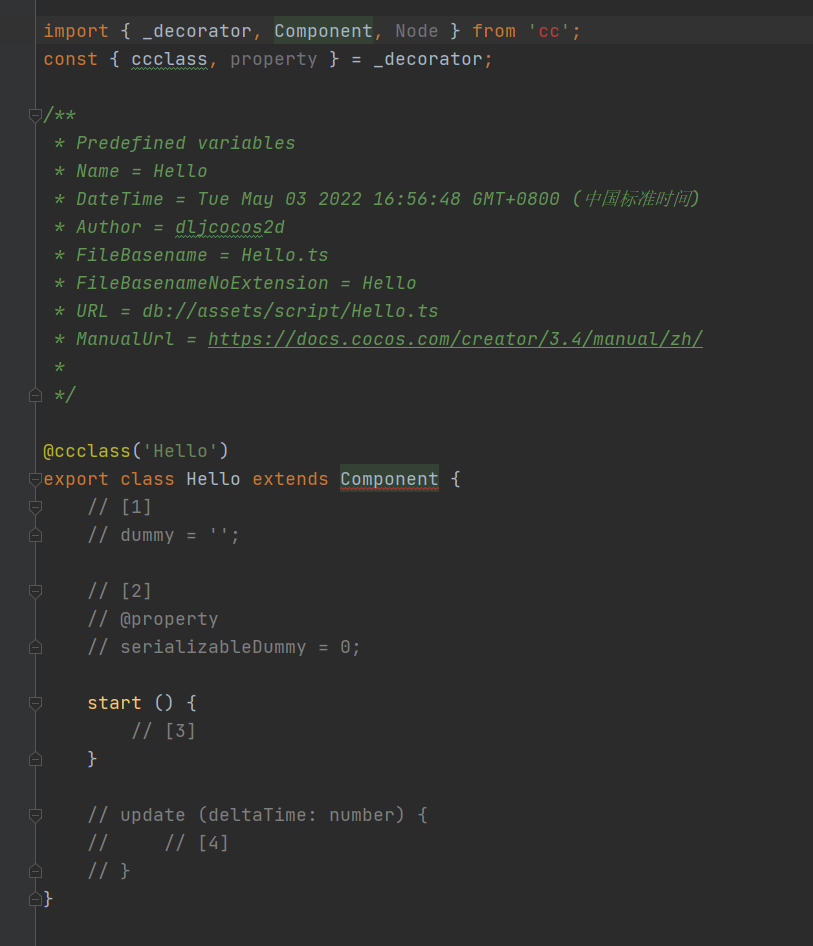The width and height of the screenshot is (813, 946).
Task: Click the start method name
Action: tap(114, 703)
